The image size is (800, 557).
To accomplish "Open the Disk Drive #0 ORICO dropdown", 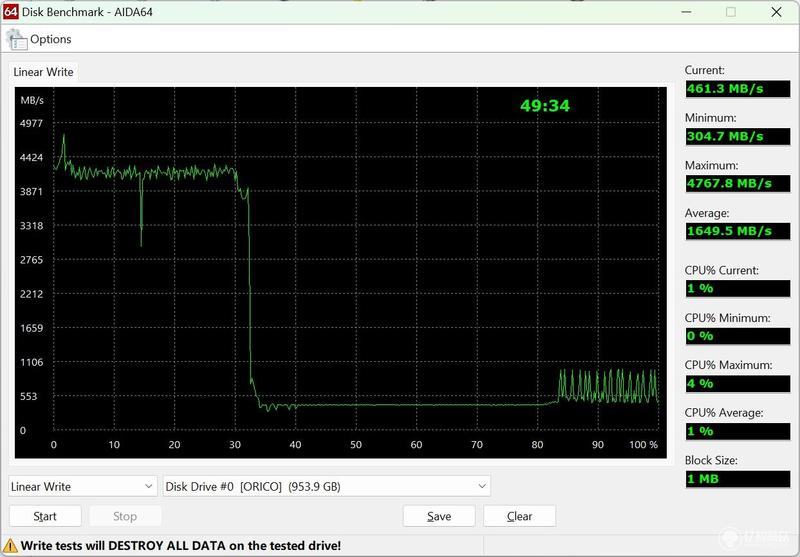I will (327, 487).
